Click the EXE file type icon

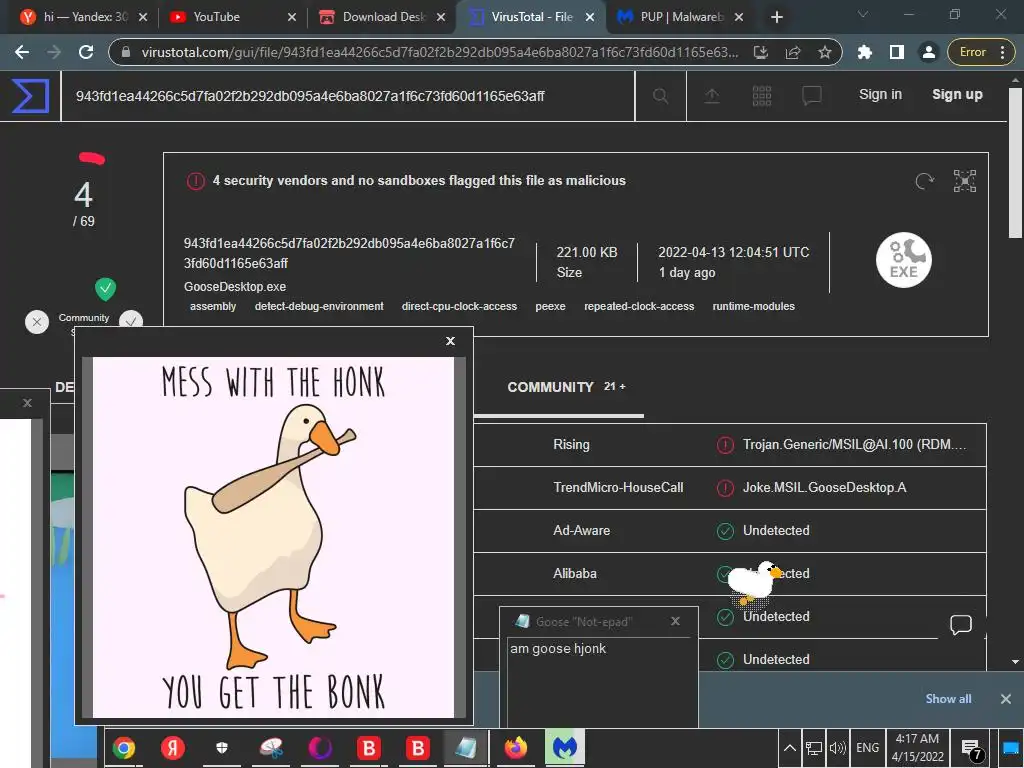tap(903, 260)
